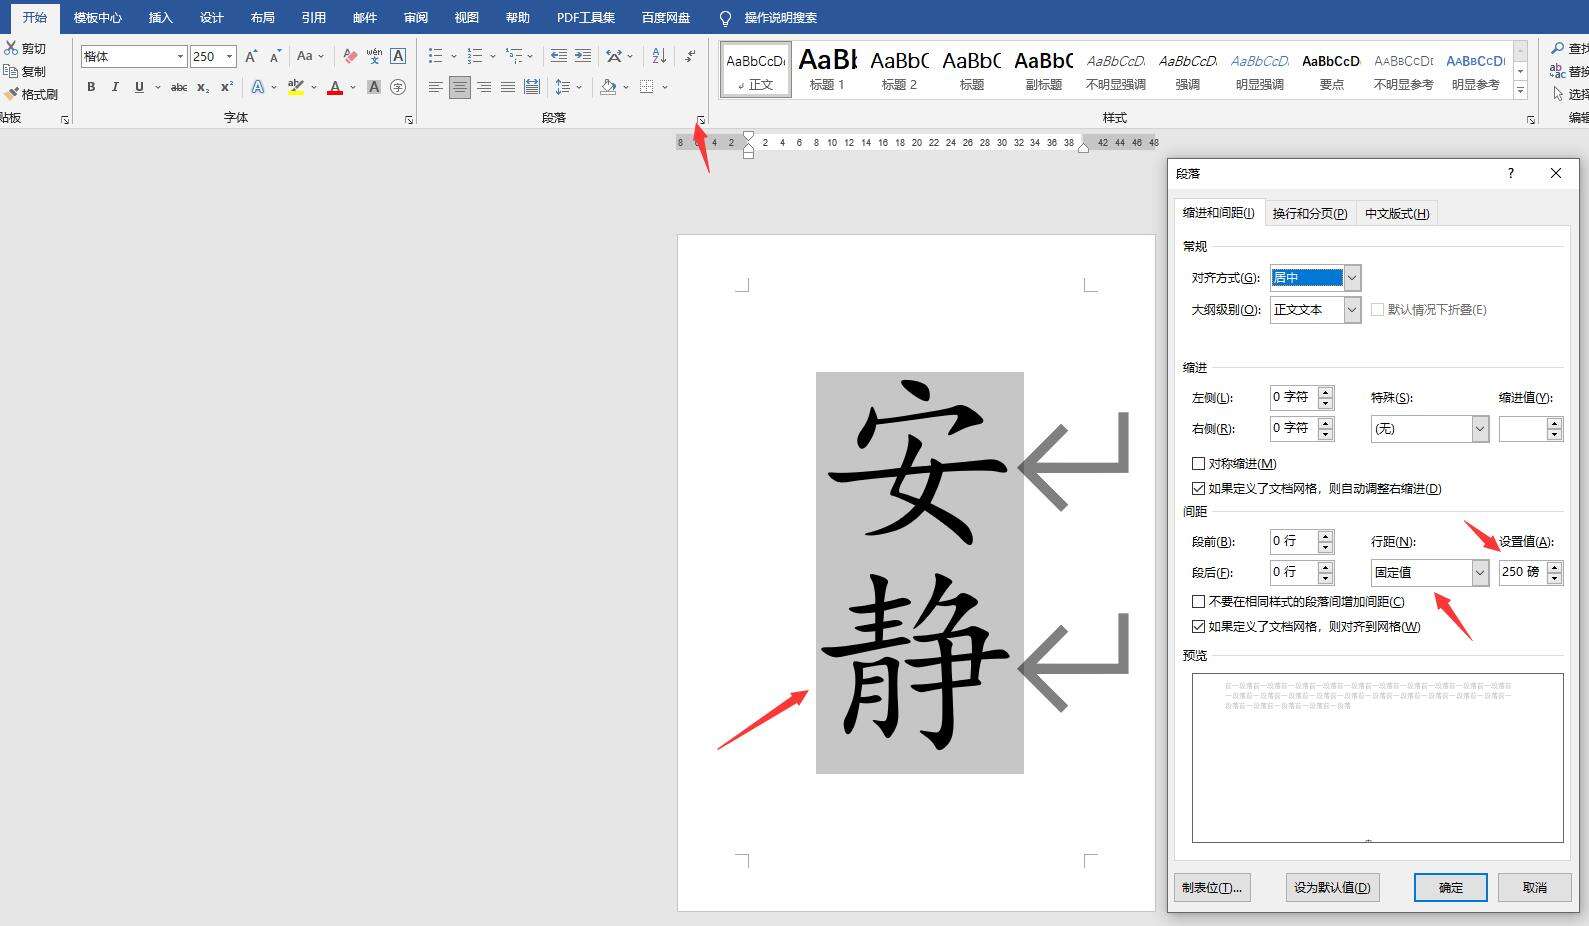Viewport: 1589px width, 926px height.
Task: Add character border
Action: pyautogui.click(x=398, y=56)
